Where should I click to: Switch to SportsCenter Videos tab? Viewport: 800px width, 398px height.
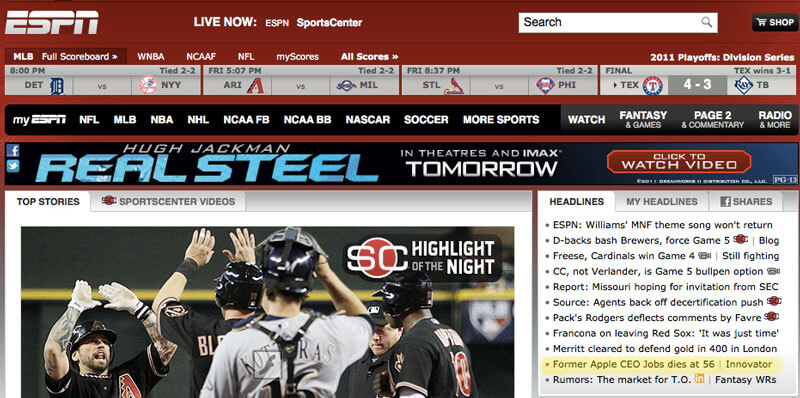168,201
